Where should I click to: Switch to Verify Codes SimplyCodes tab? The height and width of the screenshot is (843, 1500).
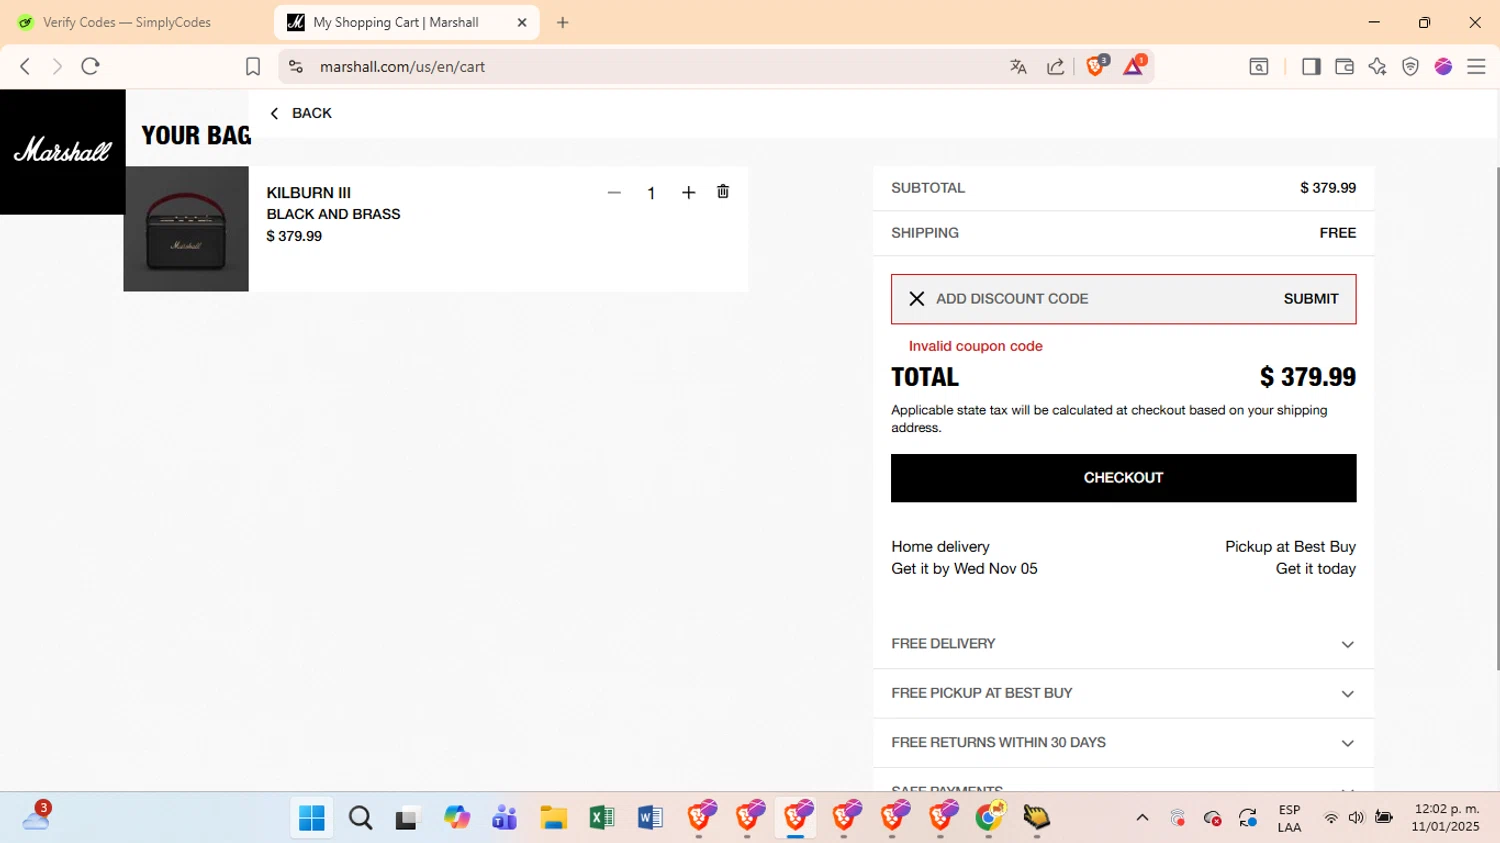[x=127, y=22]
